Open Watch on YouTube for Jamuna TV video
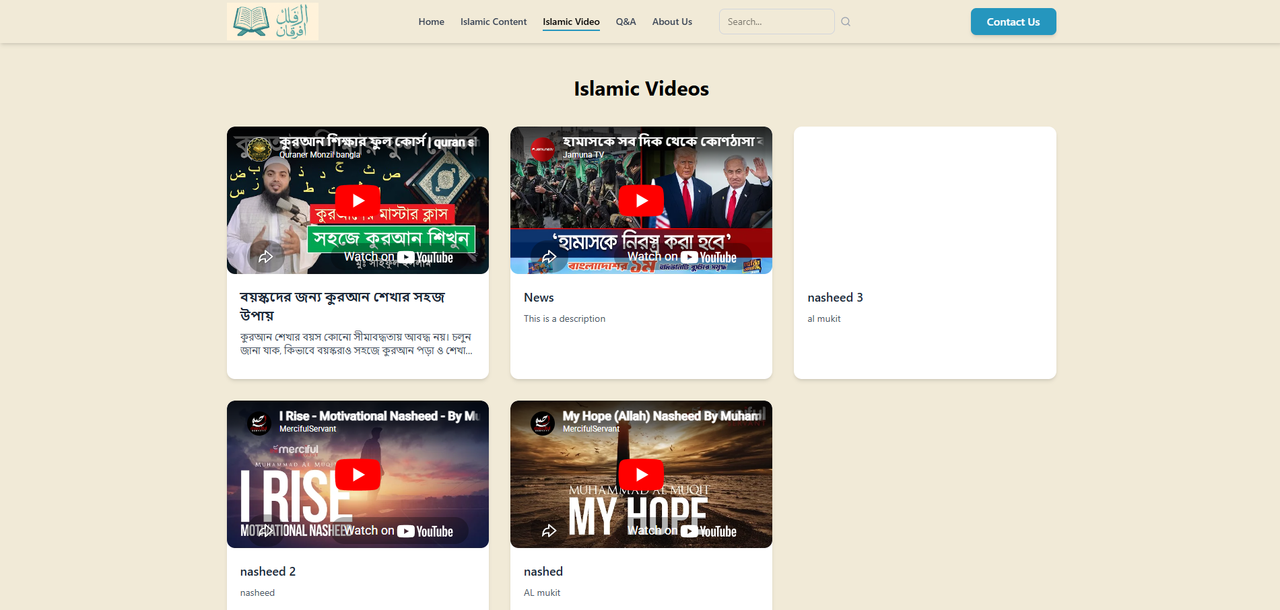The height and width of the screenshot is (610, 1280). (x=682, y=257)
